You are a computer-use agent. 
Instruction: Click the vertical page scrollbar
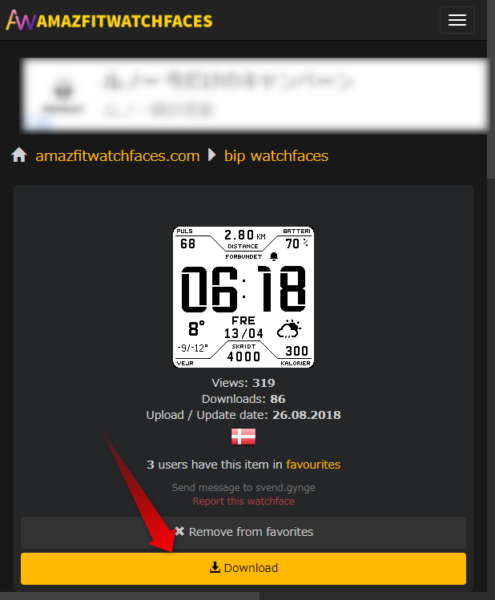click(491, 89)
